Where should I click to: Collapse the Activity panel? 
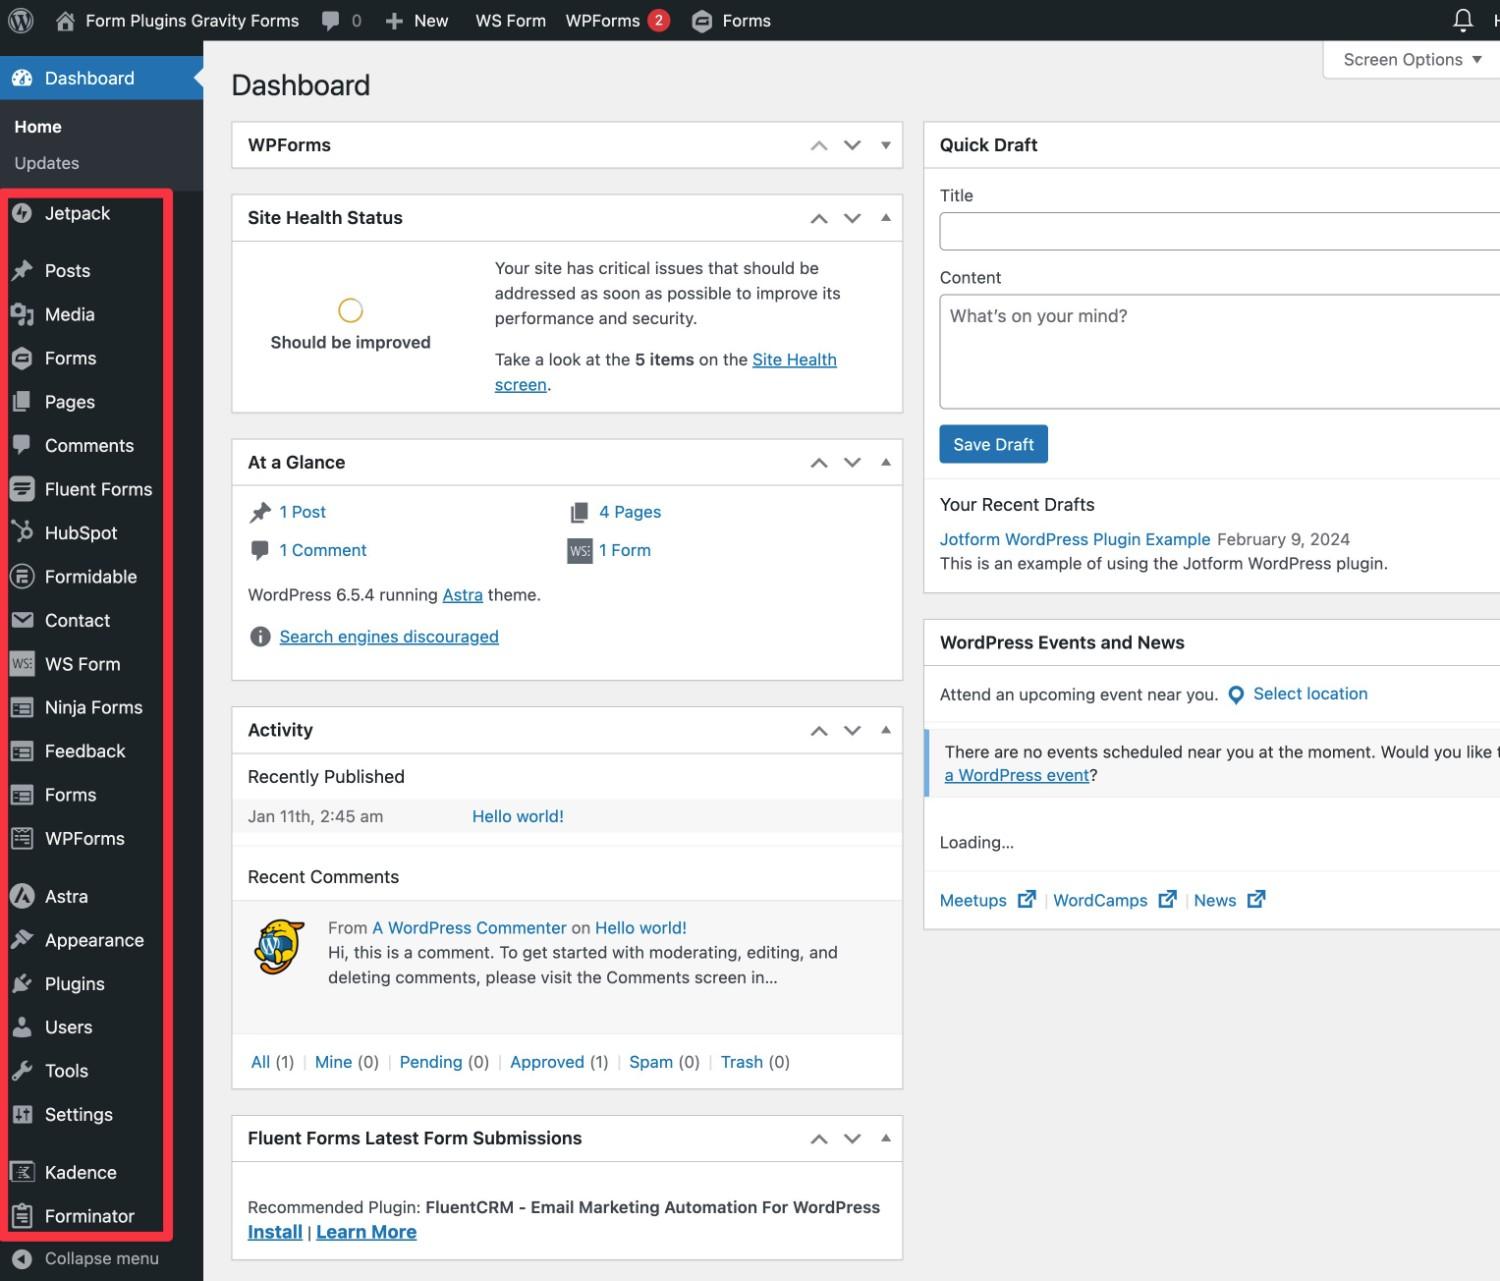point(885,730)
